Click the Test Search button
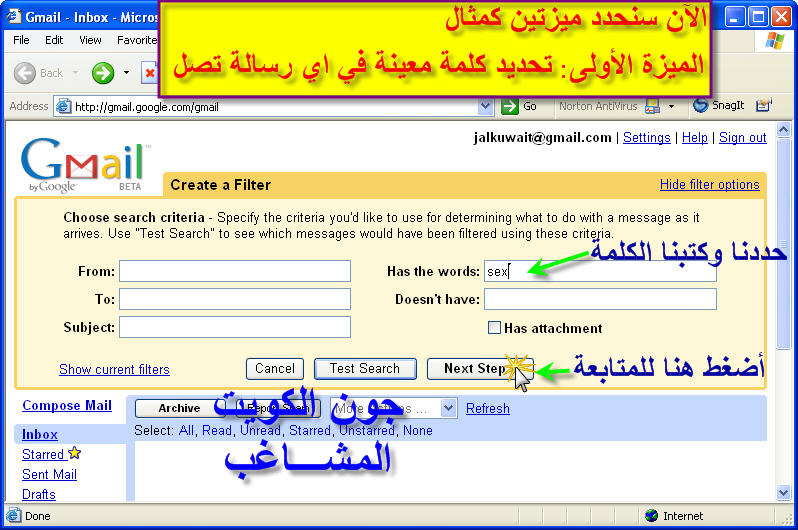798x530 pixels. coord(365,369)
